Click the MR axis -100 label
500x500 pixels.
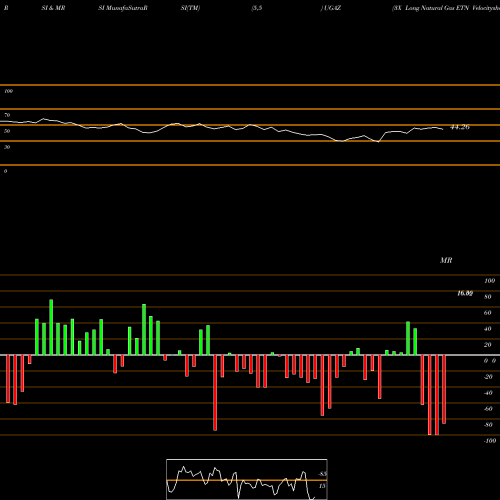[490, 441]
